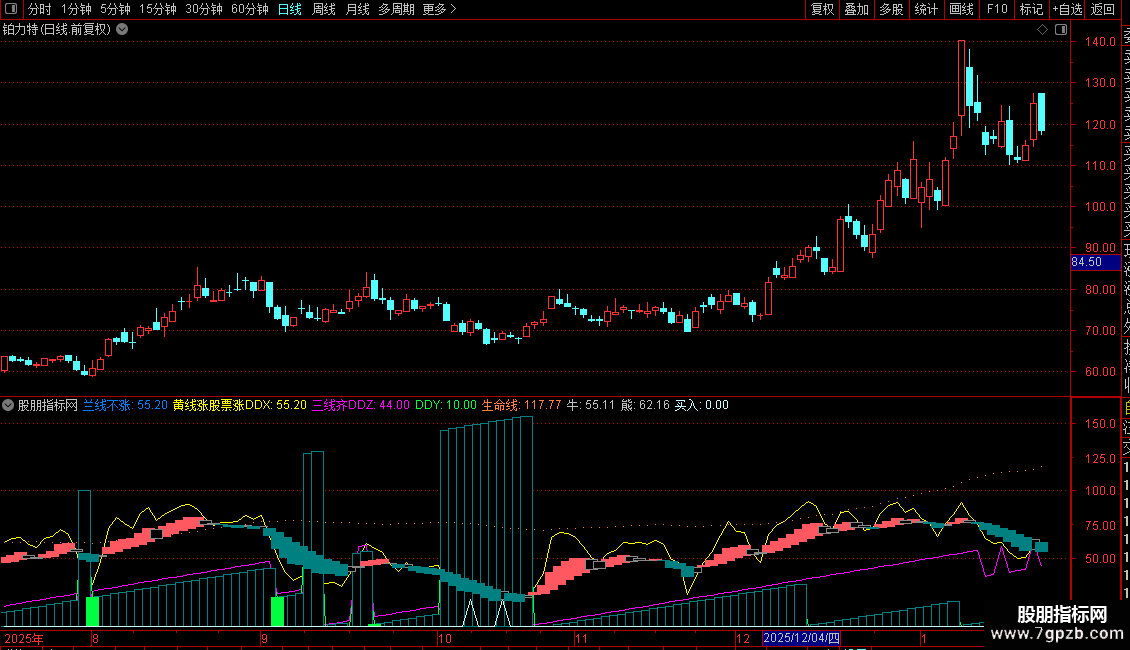Select the 5分钟 period
Screen dimensions: 1130x650
click(115, 9)
